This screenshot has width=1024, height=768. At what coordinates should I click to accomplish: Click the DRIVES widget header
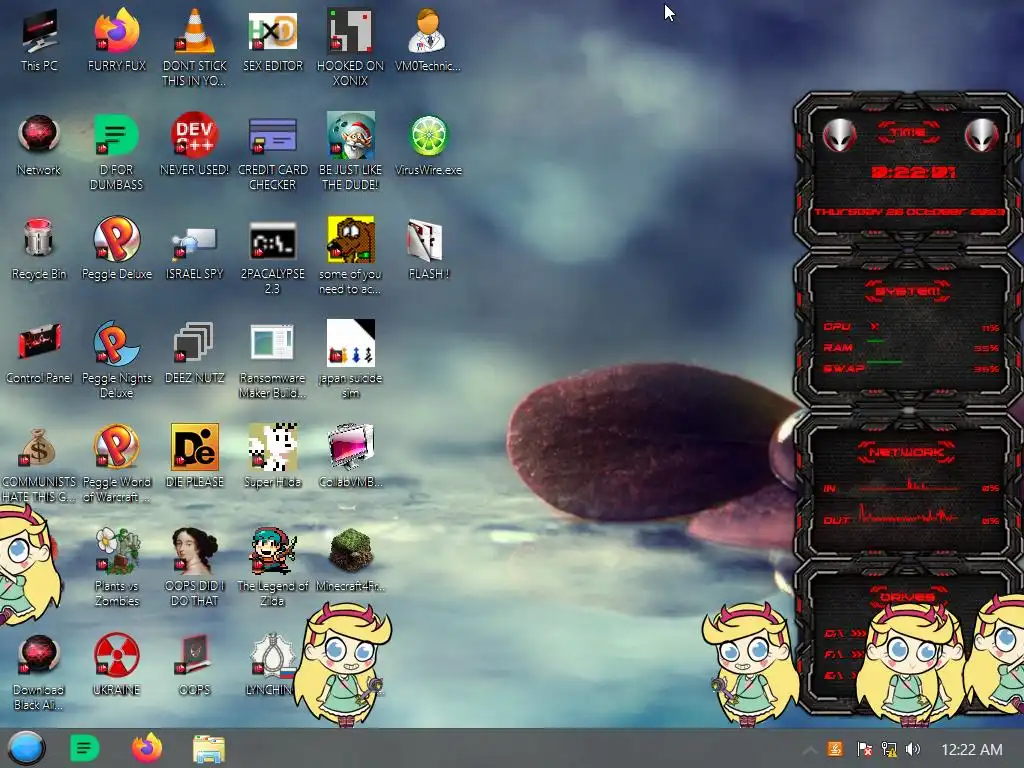pyautogui.click(x=908, y=597)
